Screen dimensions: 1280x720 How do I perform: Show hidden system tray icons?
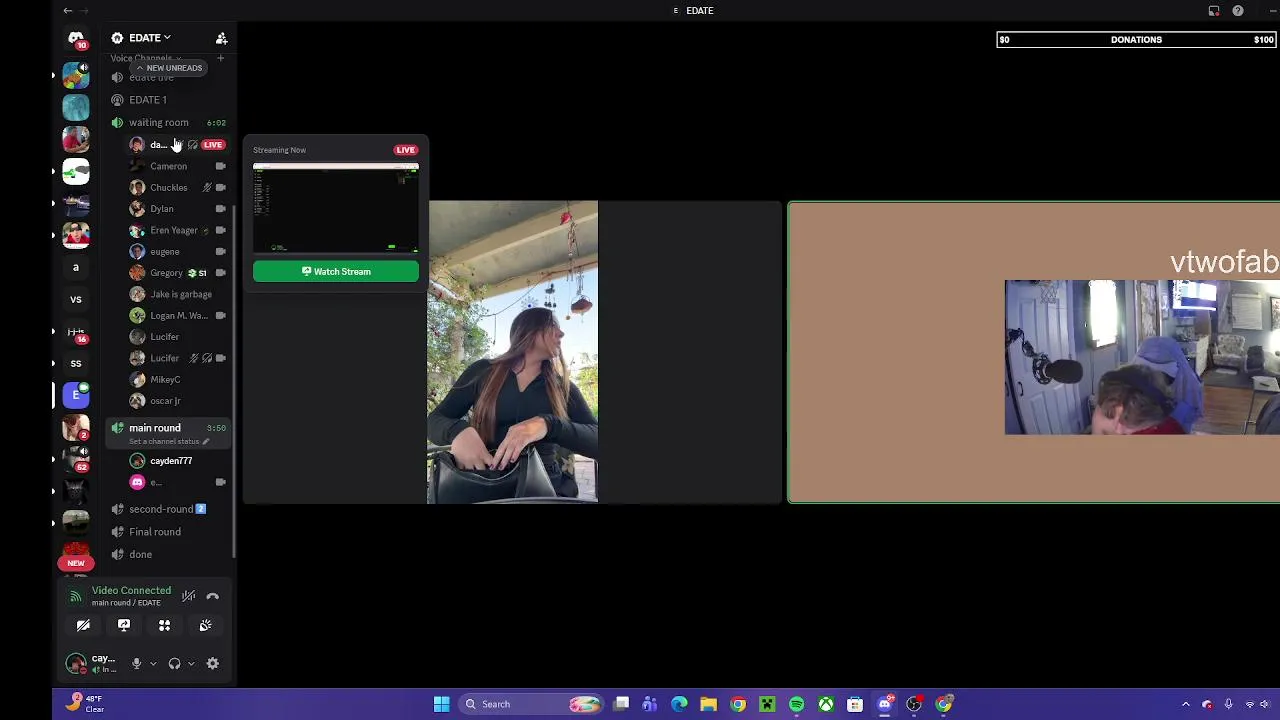[1186, 704]
